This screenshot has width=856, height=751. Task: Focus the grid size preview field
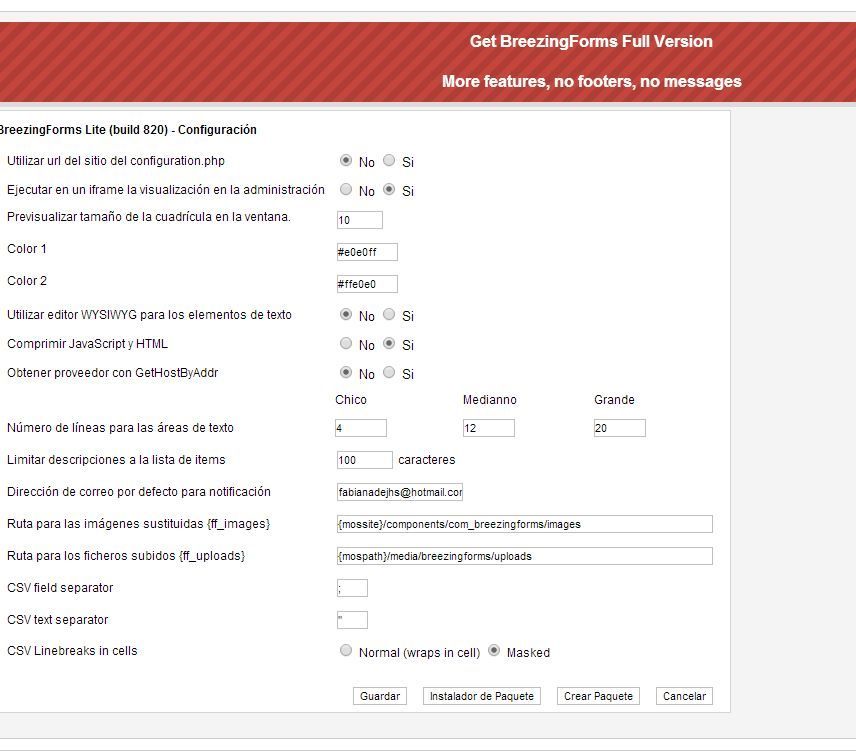[x=360, y=220]
